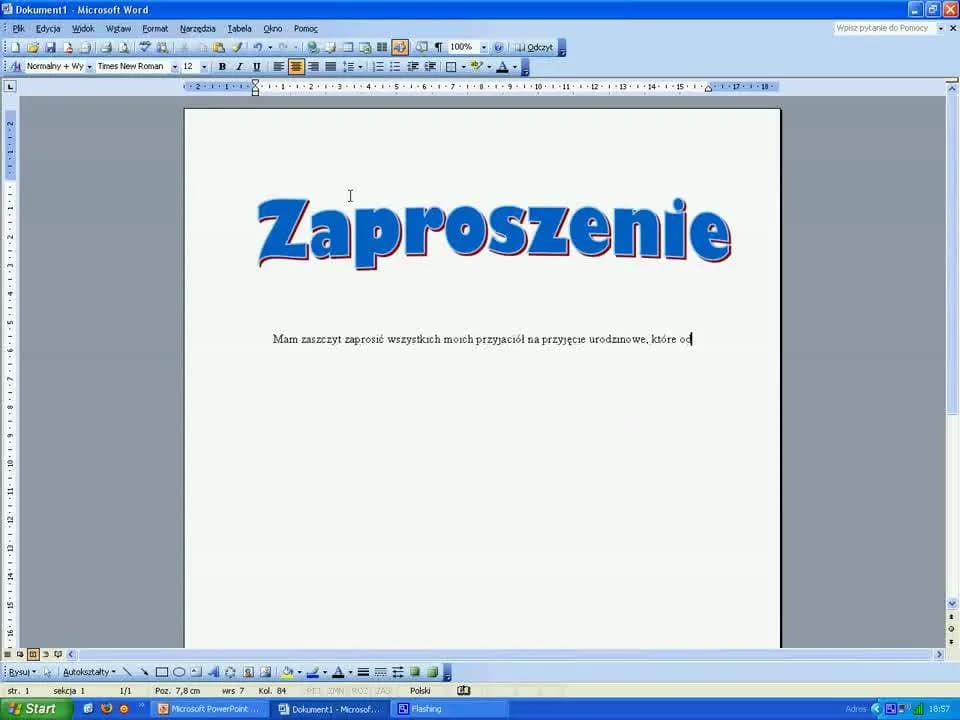Enable italic formatting
The width and height of the screenshot is (960, 720).
[240, 66]
